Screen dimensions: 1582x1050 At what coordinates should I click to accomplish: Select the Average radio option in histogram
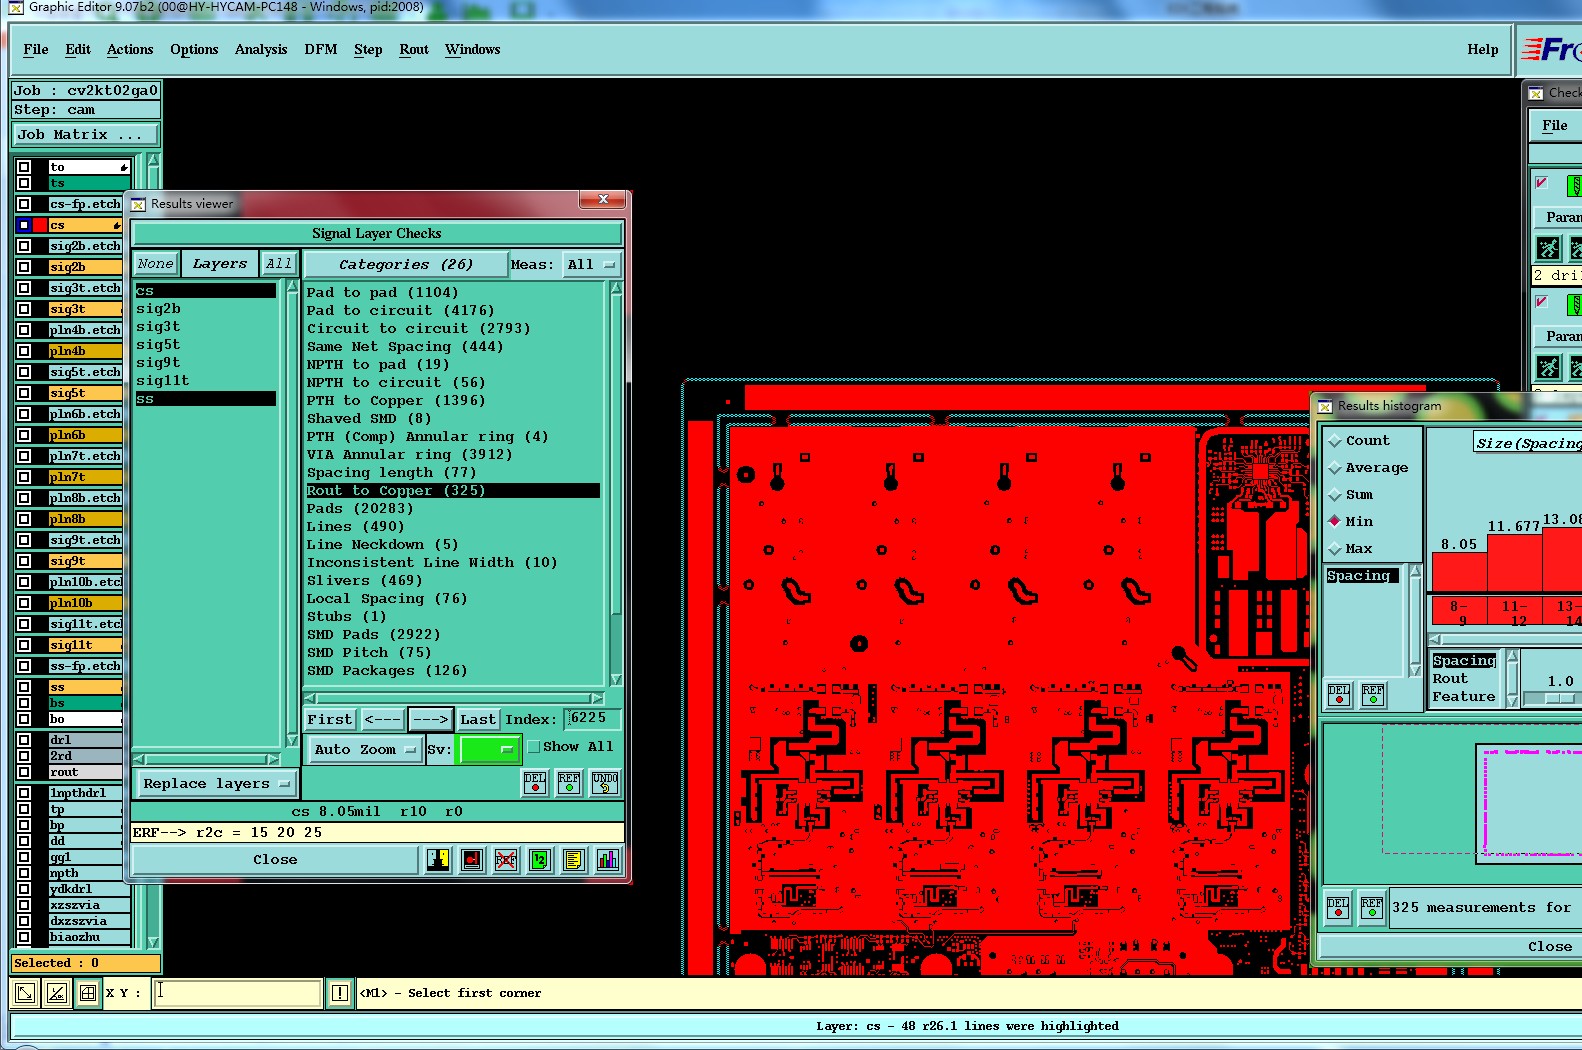click(1335, 468)
